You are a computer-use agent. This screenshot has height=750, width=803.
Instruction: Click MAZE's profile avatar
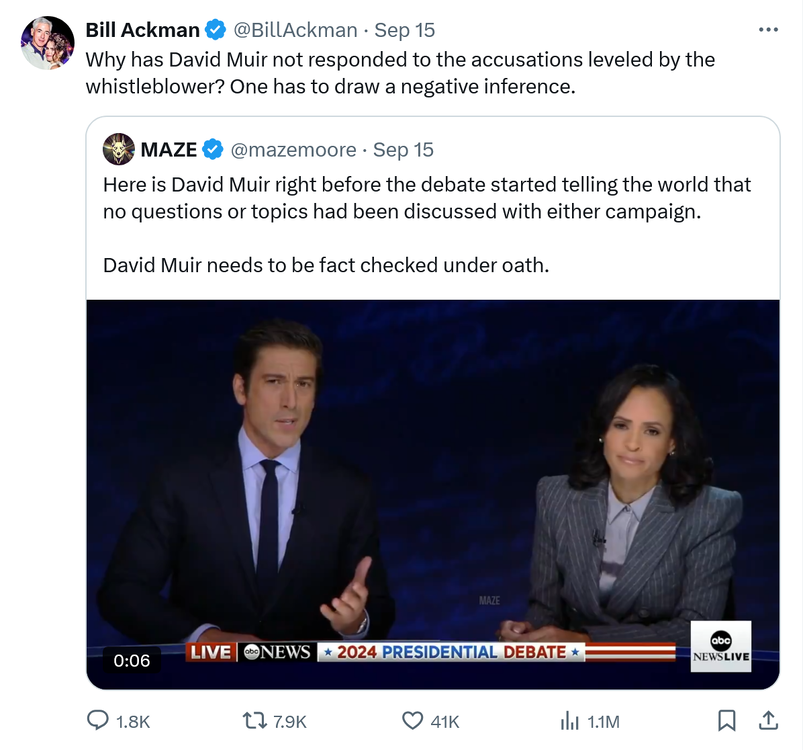pos(118,149)
